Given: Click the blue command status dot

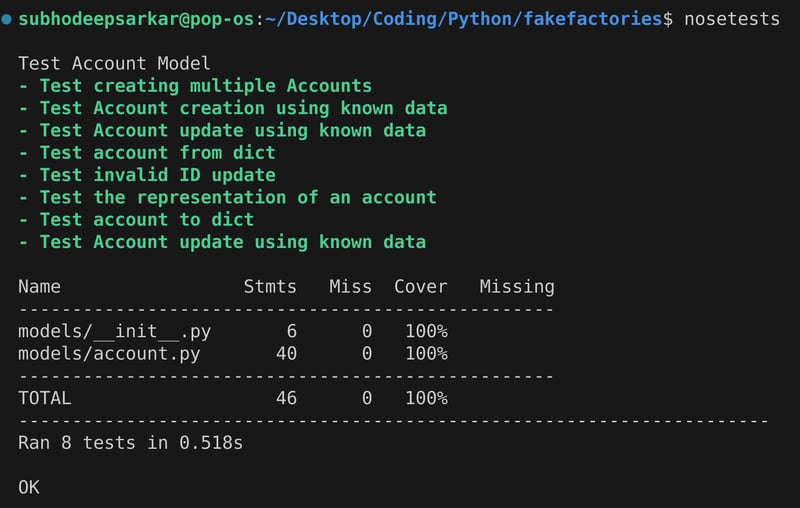Looking at the screenshot, I should (x=7, y=20).
